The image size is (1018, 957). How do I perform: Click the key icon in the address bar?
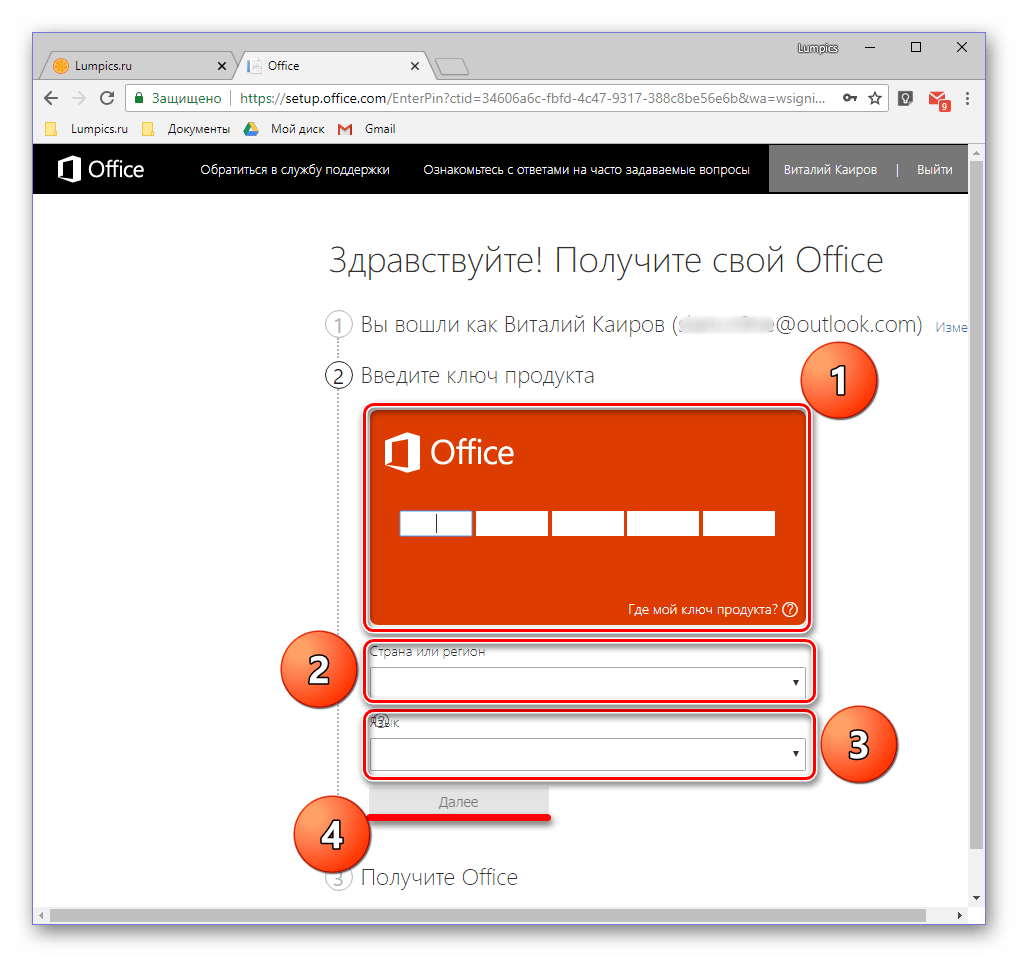click(850, 98)
